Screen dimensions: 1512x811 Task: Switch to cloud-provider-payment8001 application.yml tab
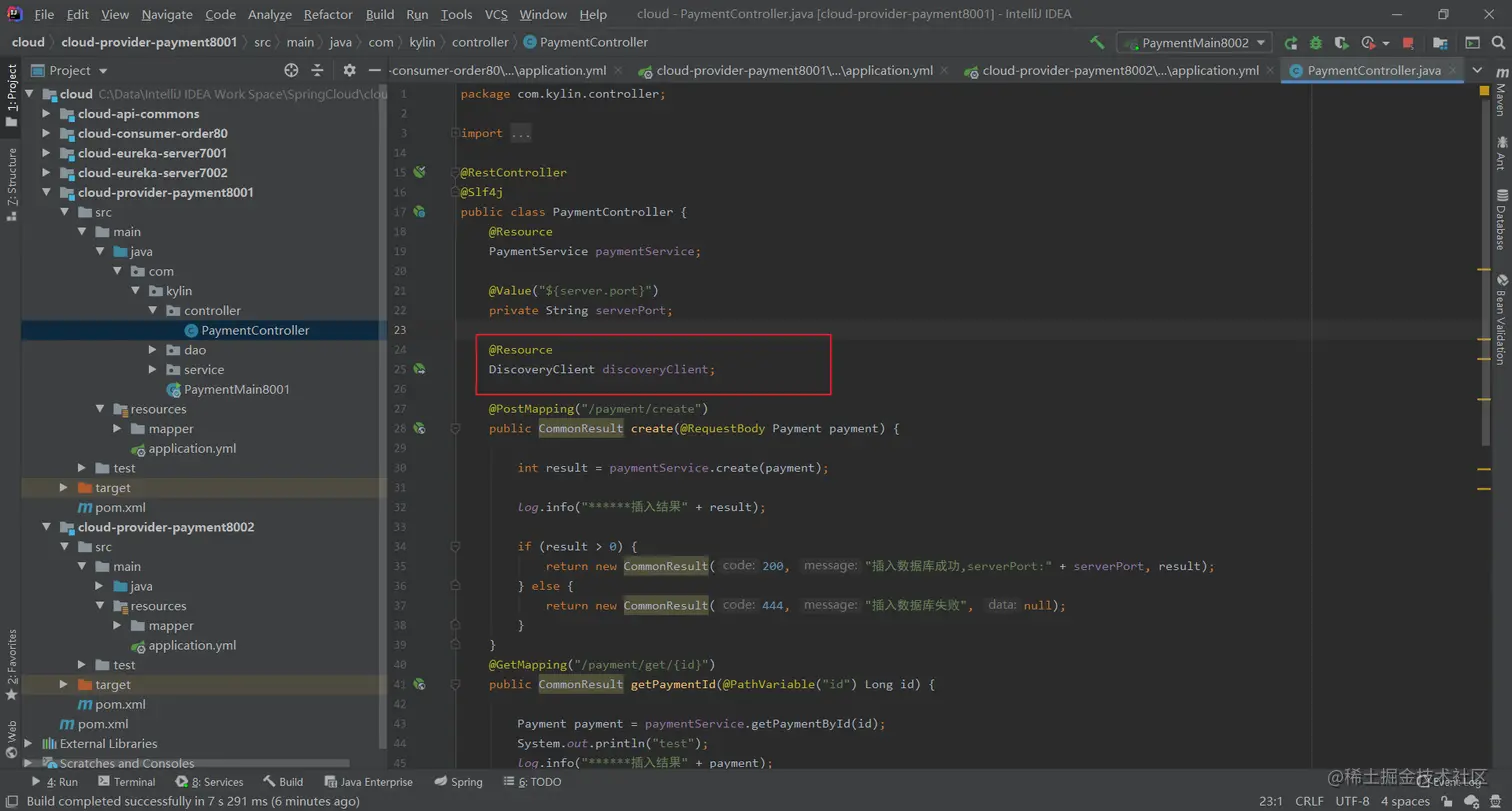pyautogui.click(x=794, y=70)
